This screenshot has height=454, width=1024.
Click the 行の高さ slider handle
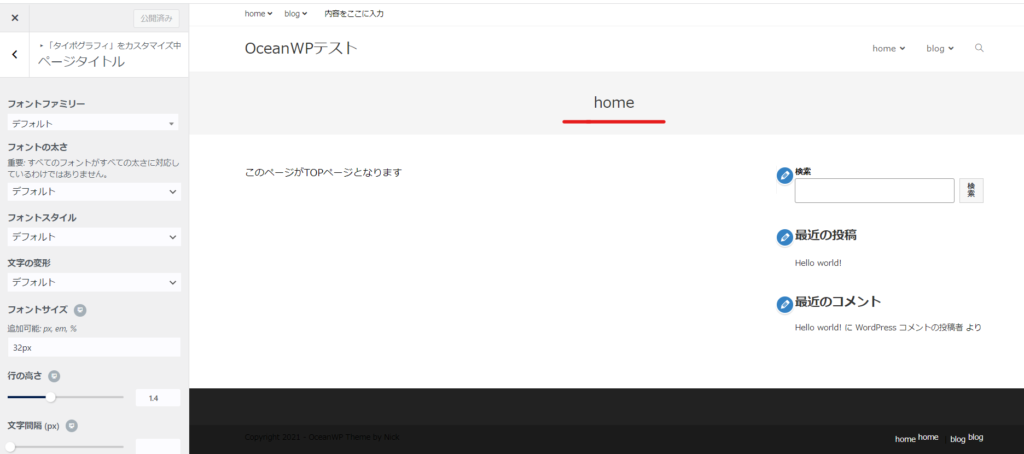tap(50, 397)
